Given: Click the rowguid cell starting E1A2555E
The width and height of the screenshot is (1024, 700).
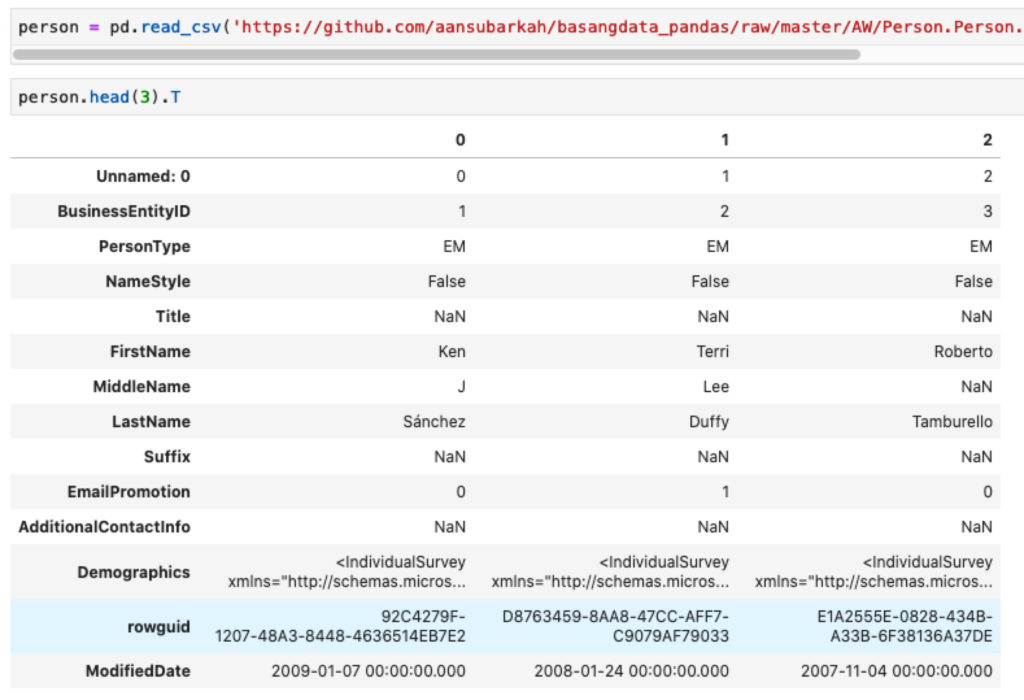Looking at the screenshot, I should click(x=904, y=627).
